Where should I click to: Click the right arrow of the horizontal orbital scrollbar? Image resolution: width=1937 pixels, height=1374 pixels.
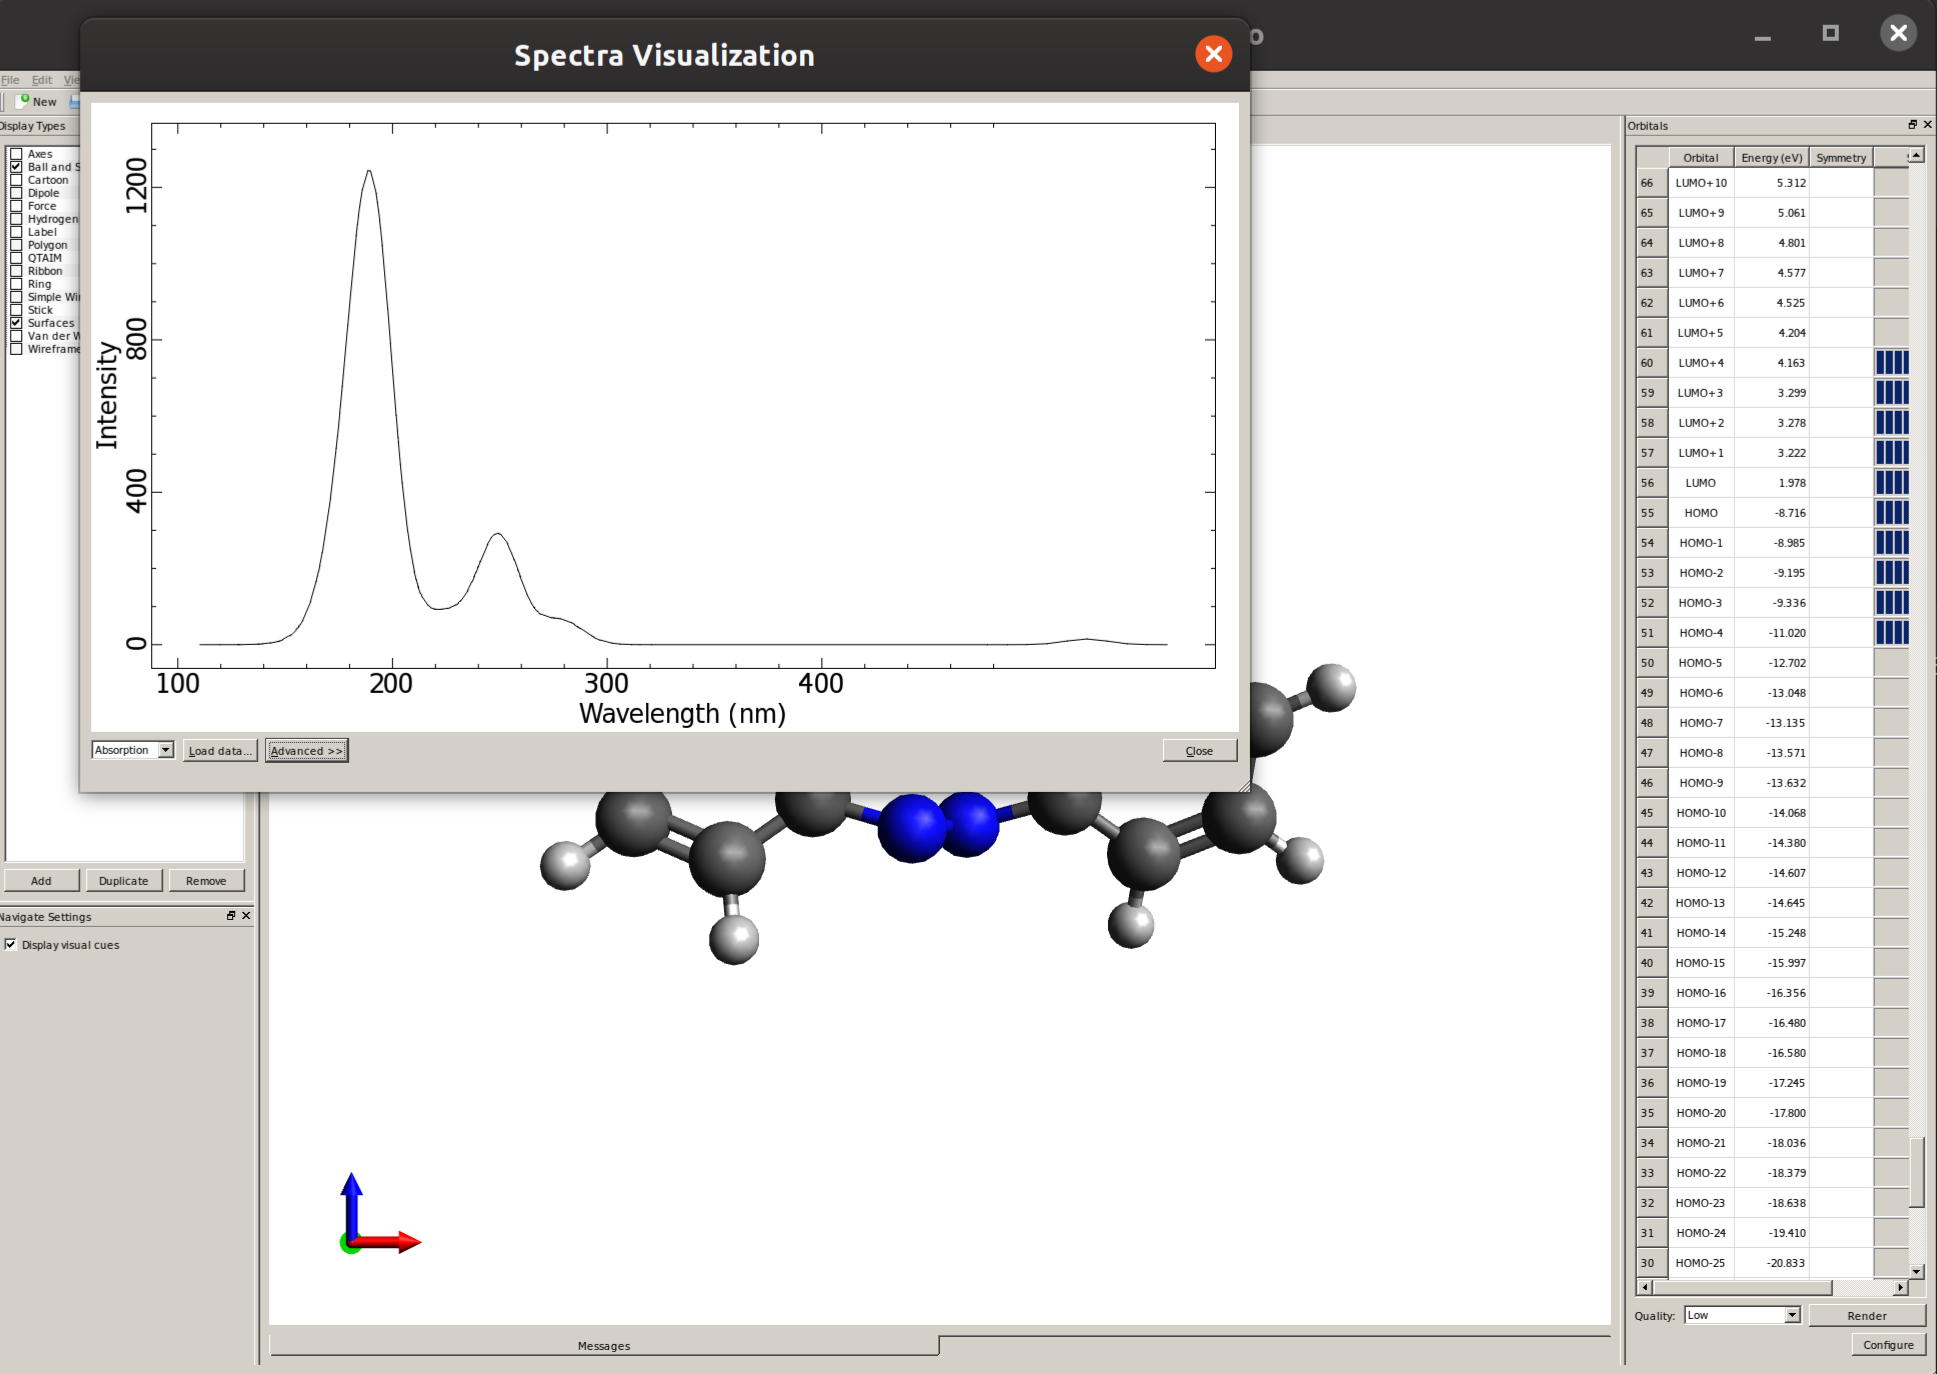point(1900,1288)
